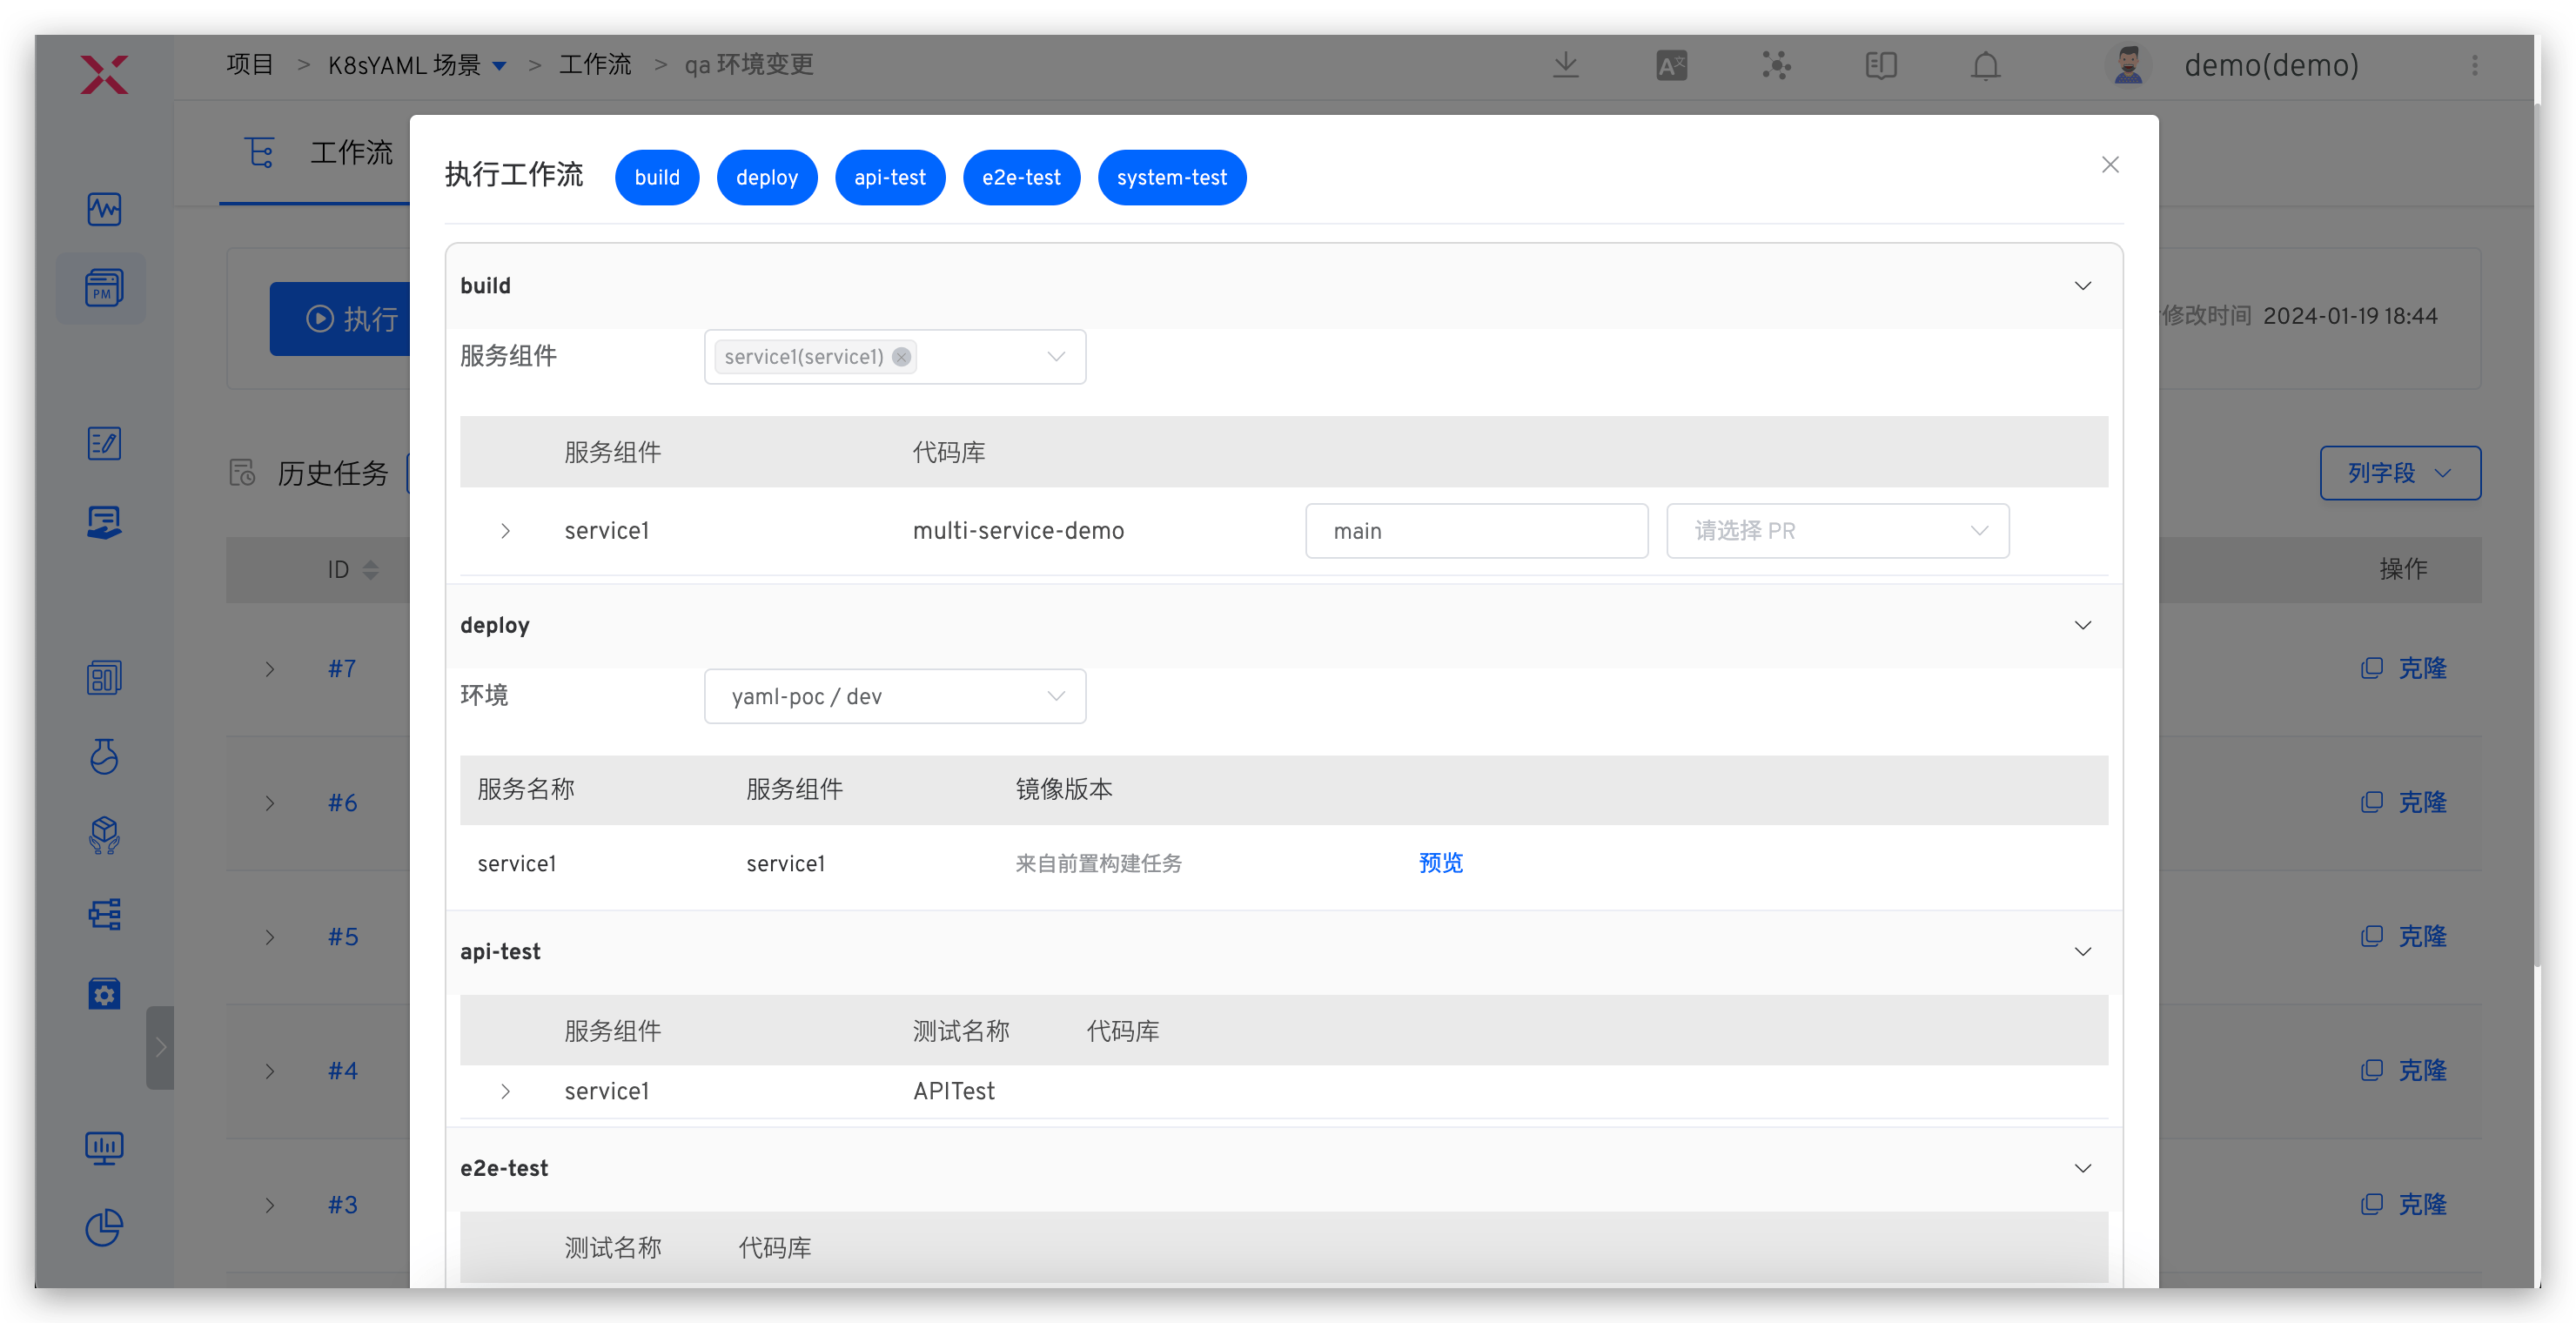Remove the service1(service1) tag
Screen dimensions: 2576x1323
click(901, 357)
